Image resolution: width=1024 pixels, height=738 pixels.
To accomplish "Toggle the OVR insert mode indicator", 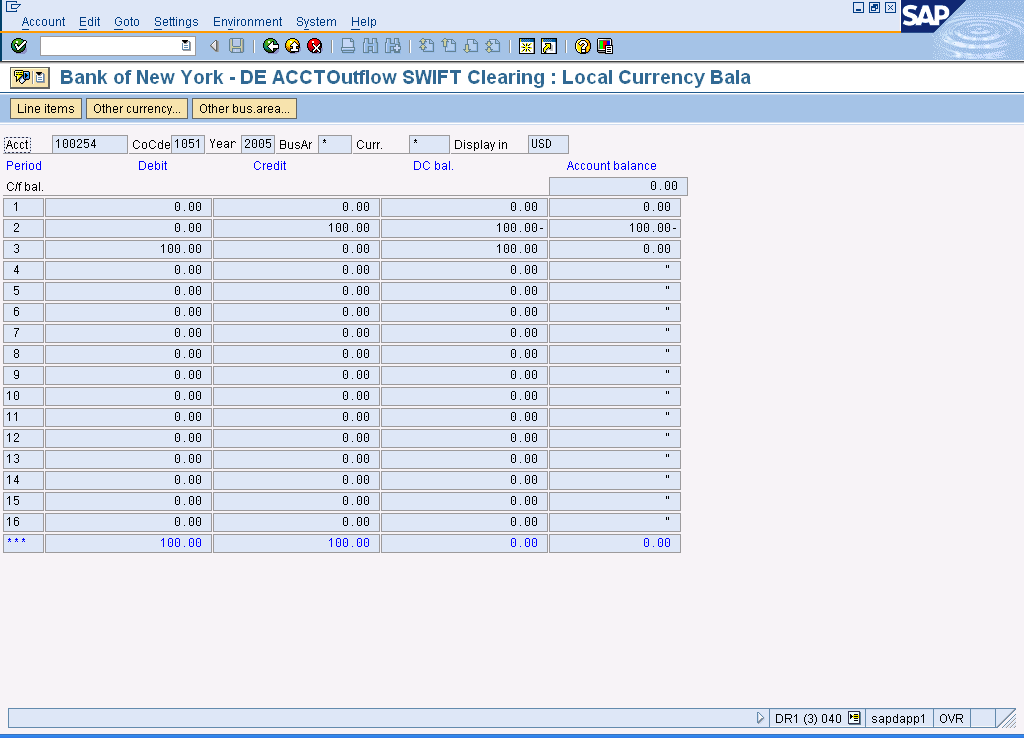I will (x=952, y=718).
